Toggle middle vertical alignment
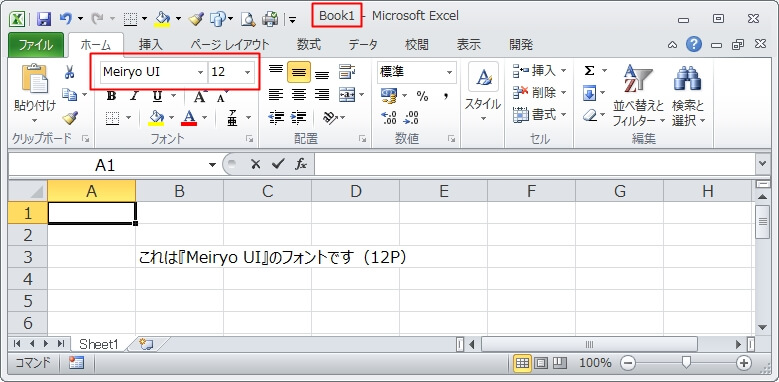The image size is (779, 382). click(x=299, y=73)
